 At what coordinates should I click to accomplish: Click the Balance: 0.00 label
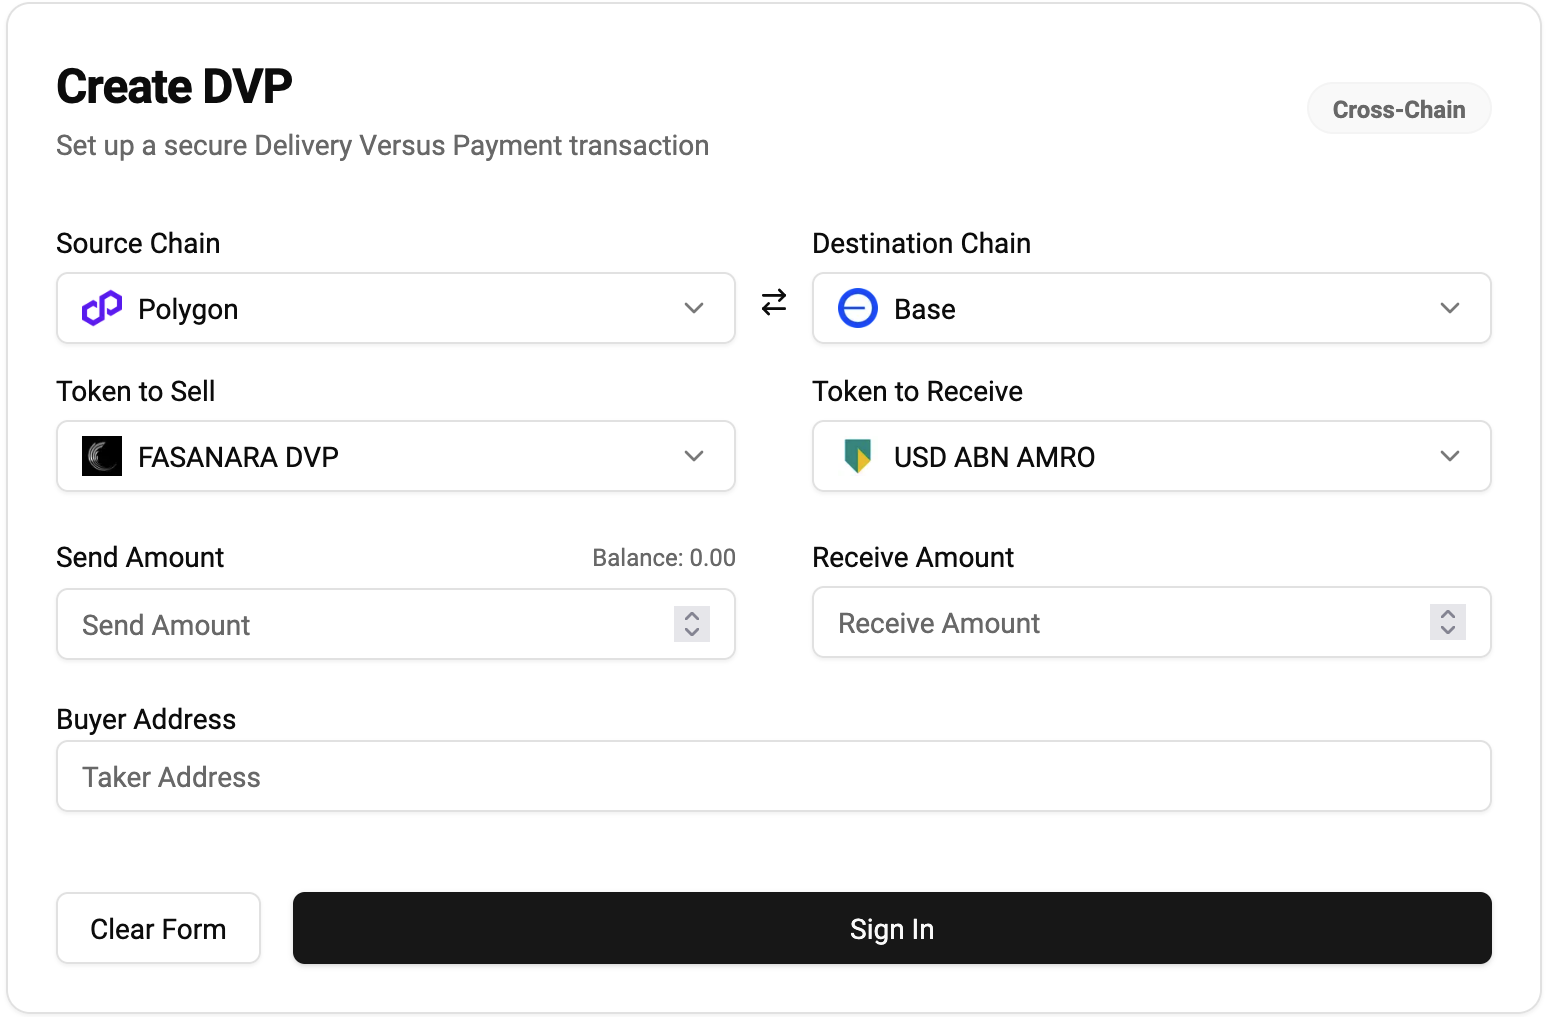664,558
